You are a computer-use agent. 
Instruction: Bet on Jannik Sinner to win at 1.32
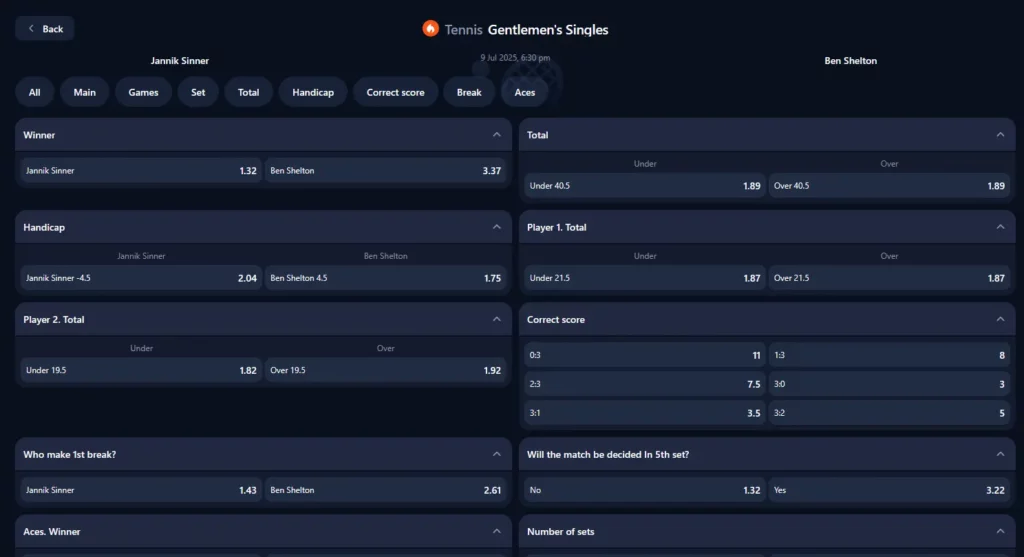(140, 171)
